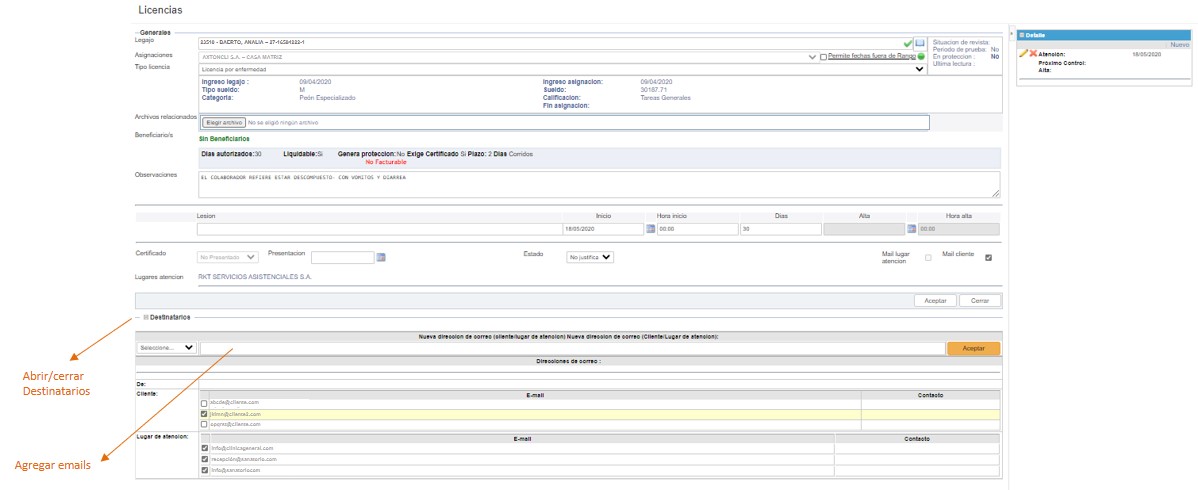Toggle the Mail cliente checkbox
The width and height of the screenshot is (1198, 490).
(x=988, y=258)
